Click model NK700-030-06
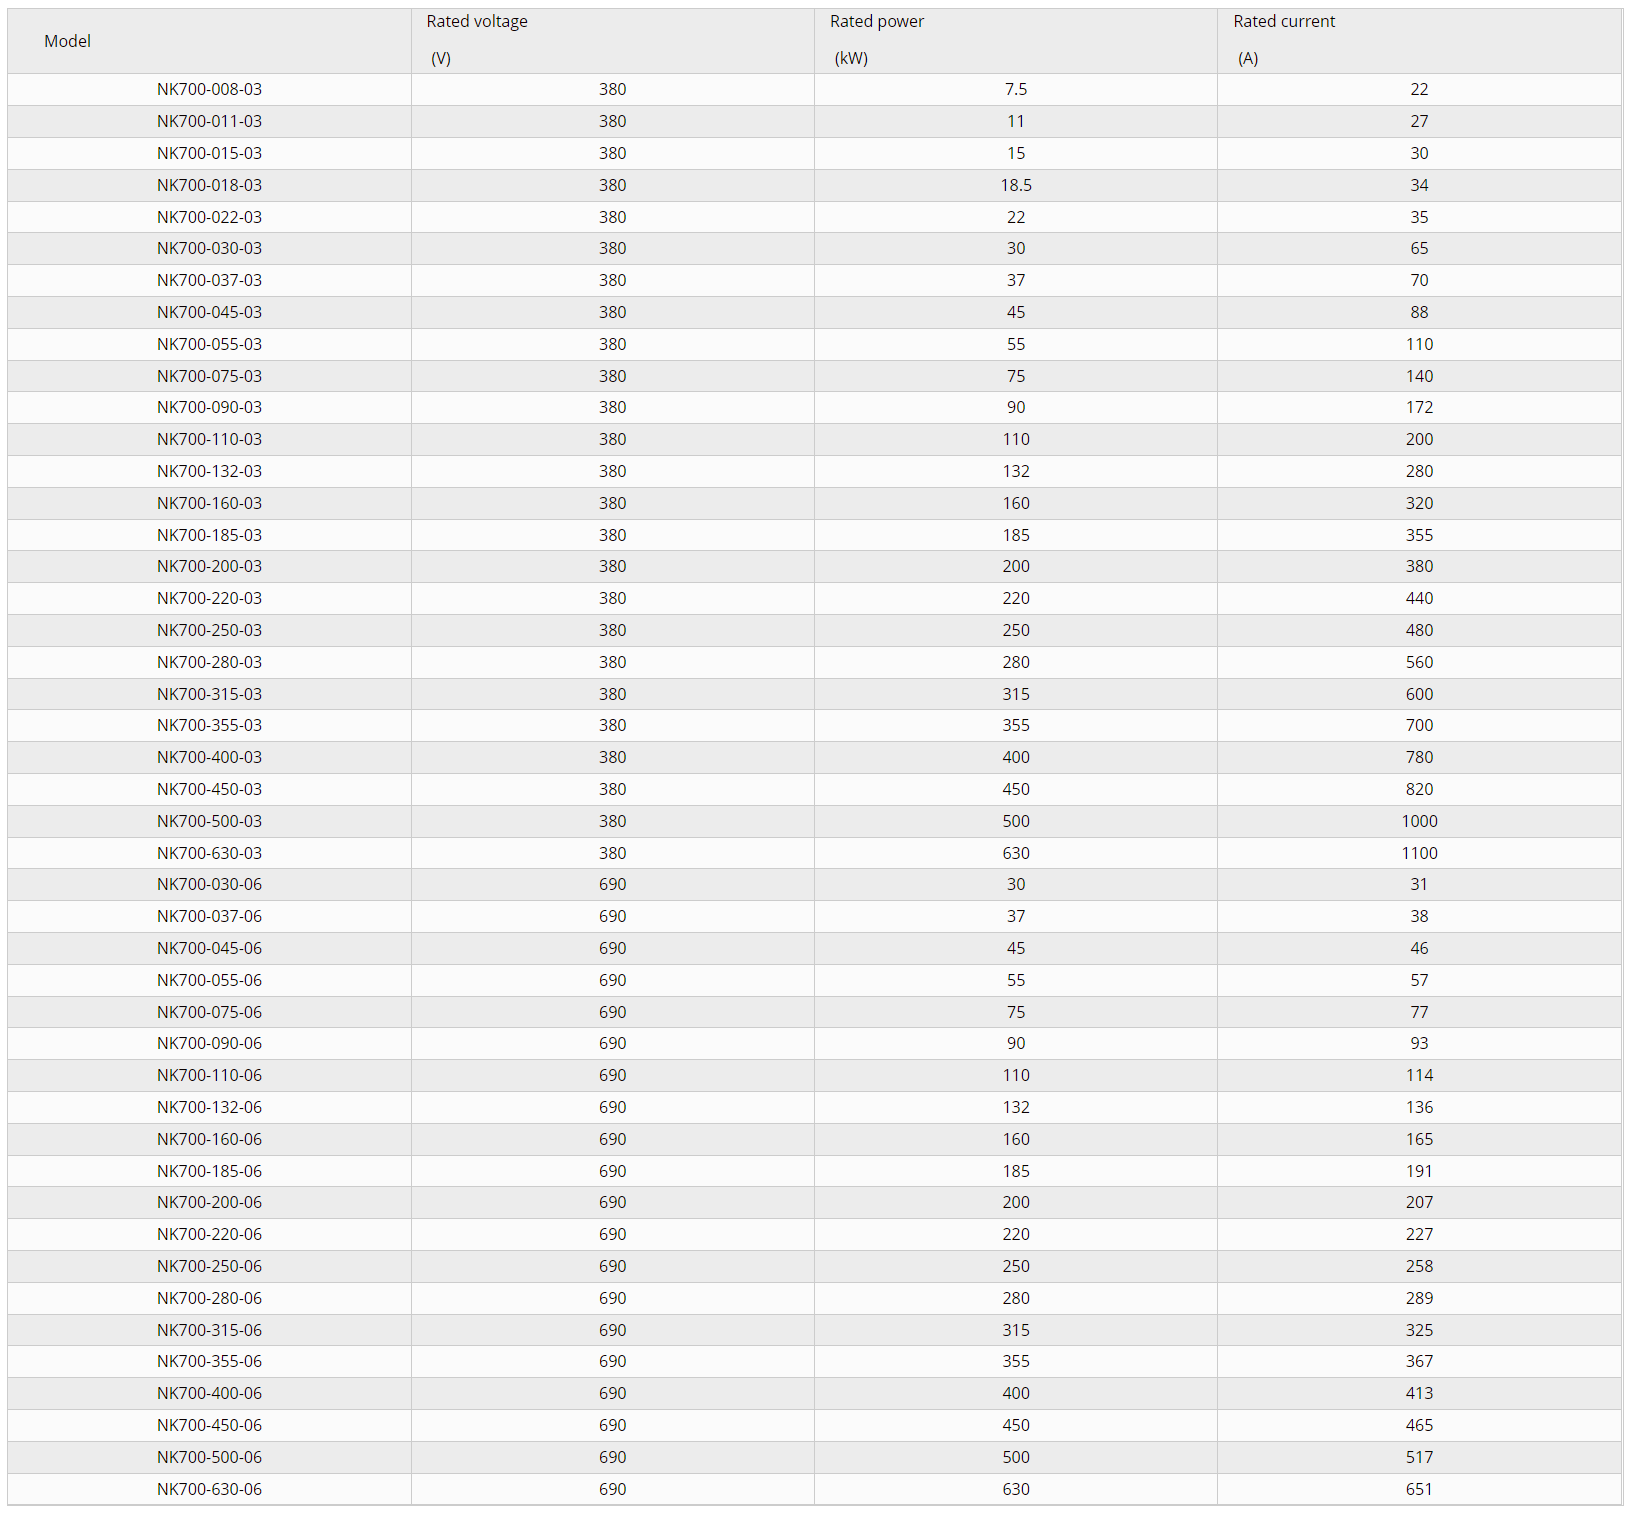Viewport: 1630px width, 1518px height. coord(209,884)
